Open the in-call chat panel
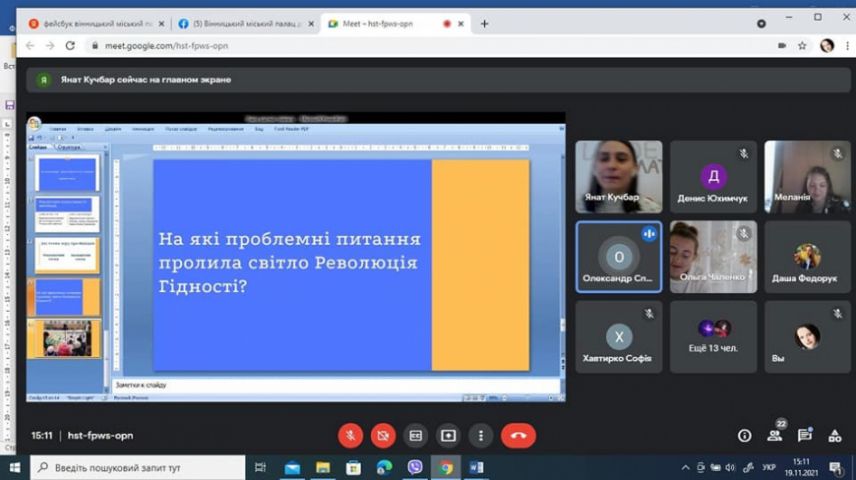This screenshot has height=480, width=856. tap(805, 435)
